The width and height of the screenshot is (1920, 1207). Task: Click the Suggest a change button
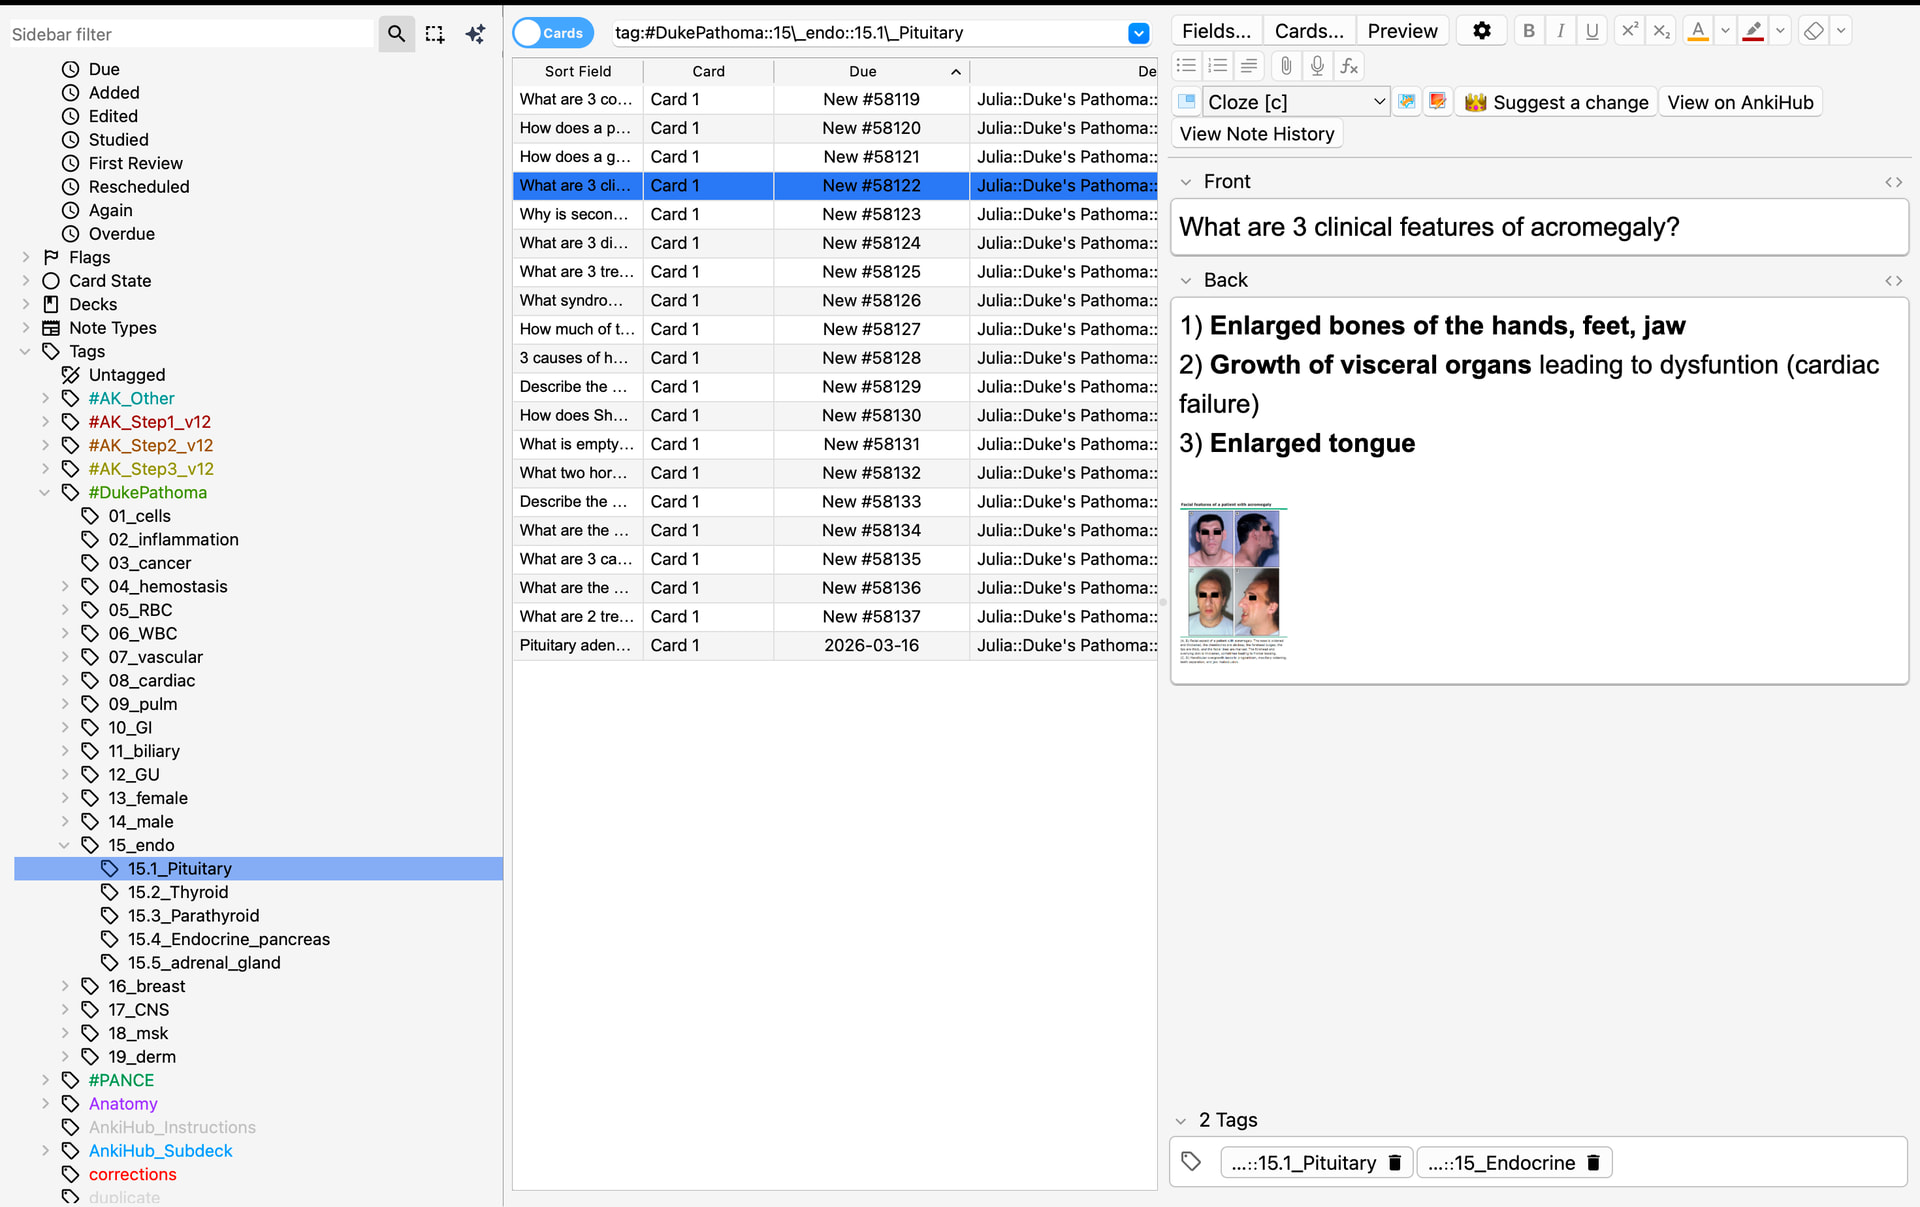tap(1556, 102)
